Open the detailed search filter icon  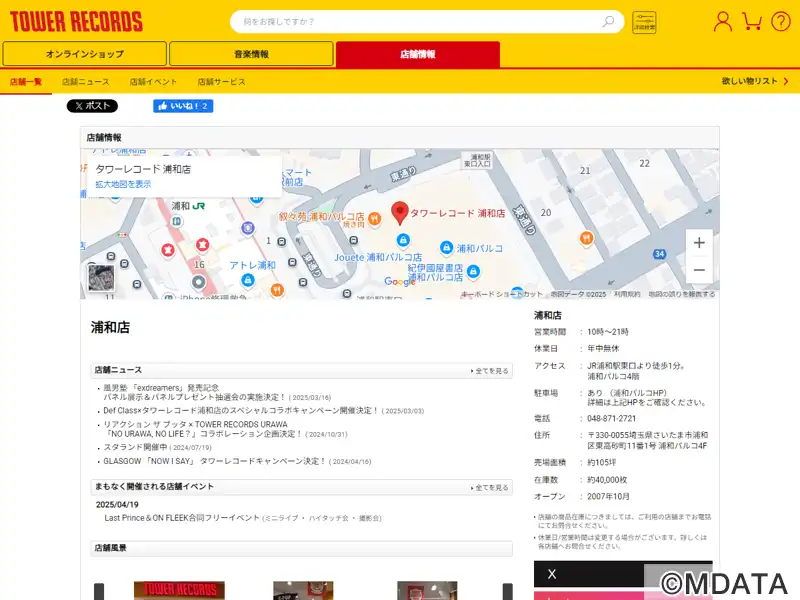[x=644, y=22]
